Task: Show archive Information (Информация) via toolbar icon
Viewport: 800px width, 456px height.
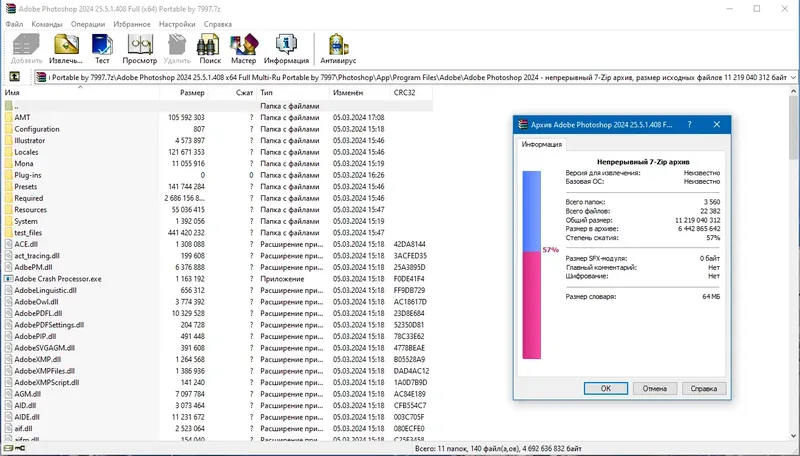Action: coord(286,49)
